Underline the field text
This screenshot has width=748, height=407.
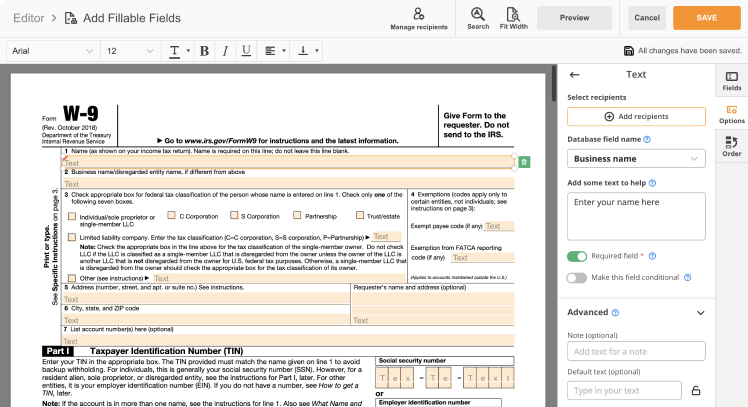pos(244,51)
